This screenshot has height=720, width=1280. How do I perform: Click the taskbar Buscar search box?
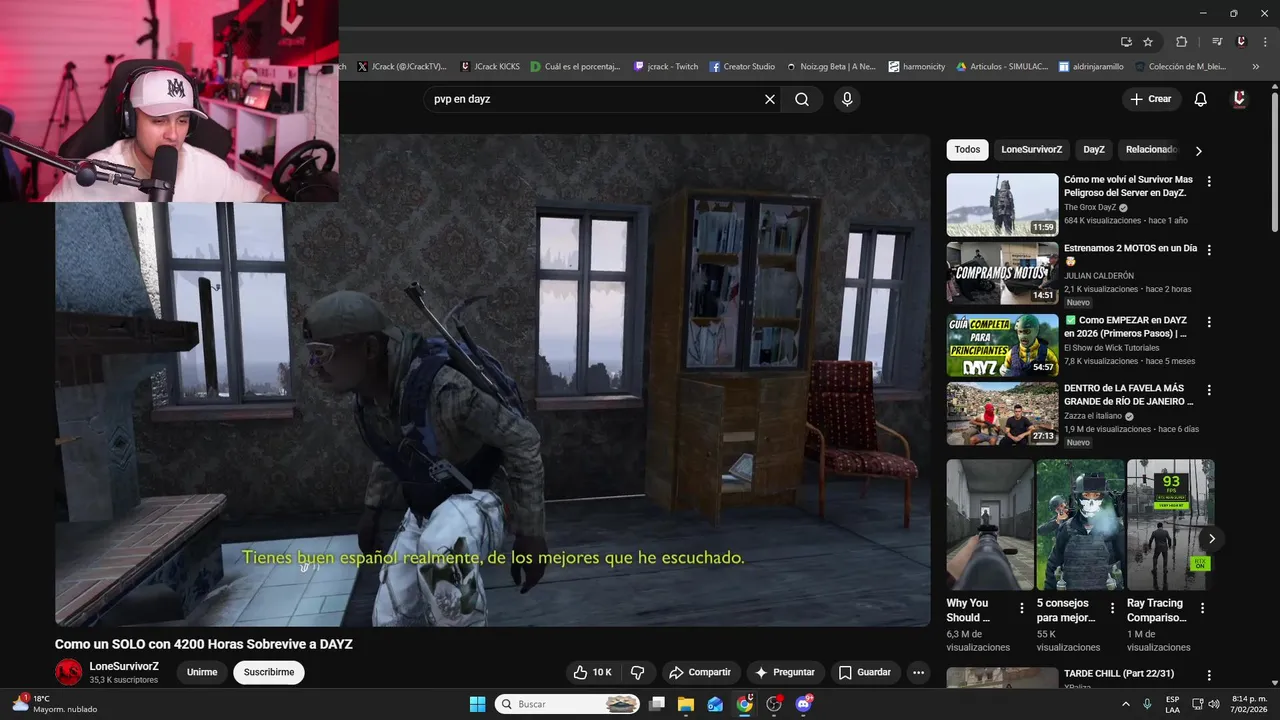[568, 704]
